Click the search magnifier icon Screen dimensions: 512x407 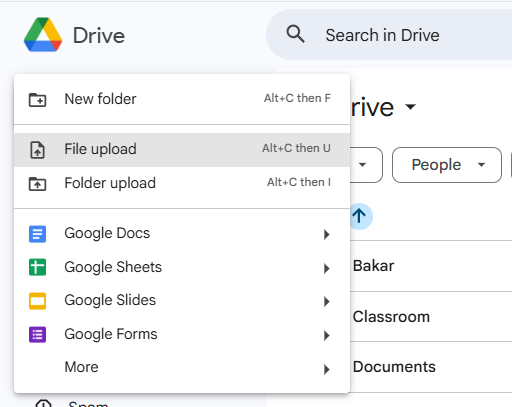tap(295, 34)
